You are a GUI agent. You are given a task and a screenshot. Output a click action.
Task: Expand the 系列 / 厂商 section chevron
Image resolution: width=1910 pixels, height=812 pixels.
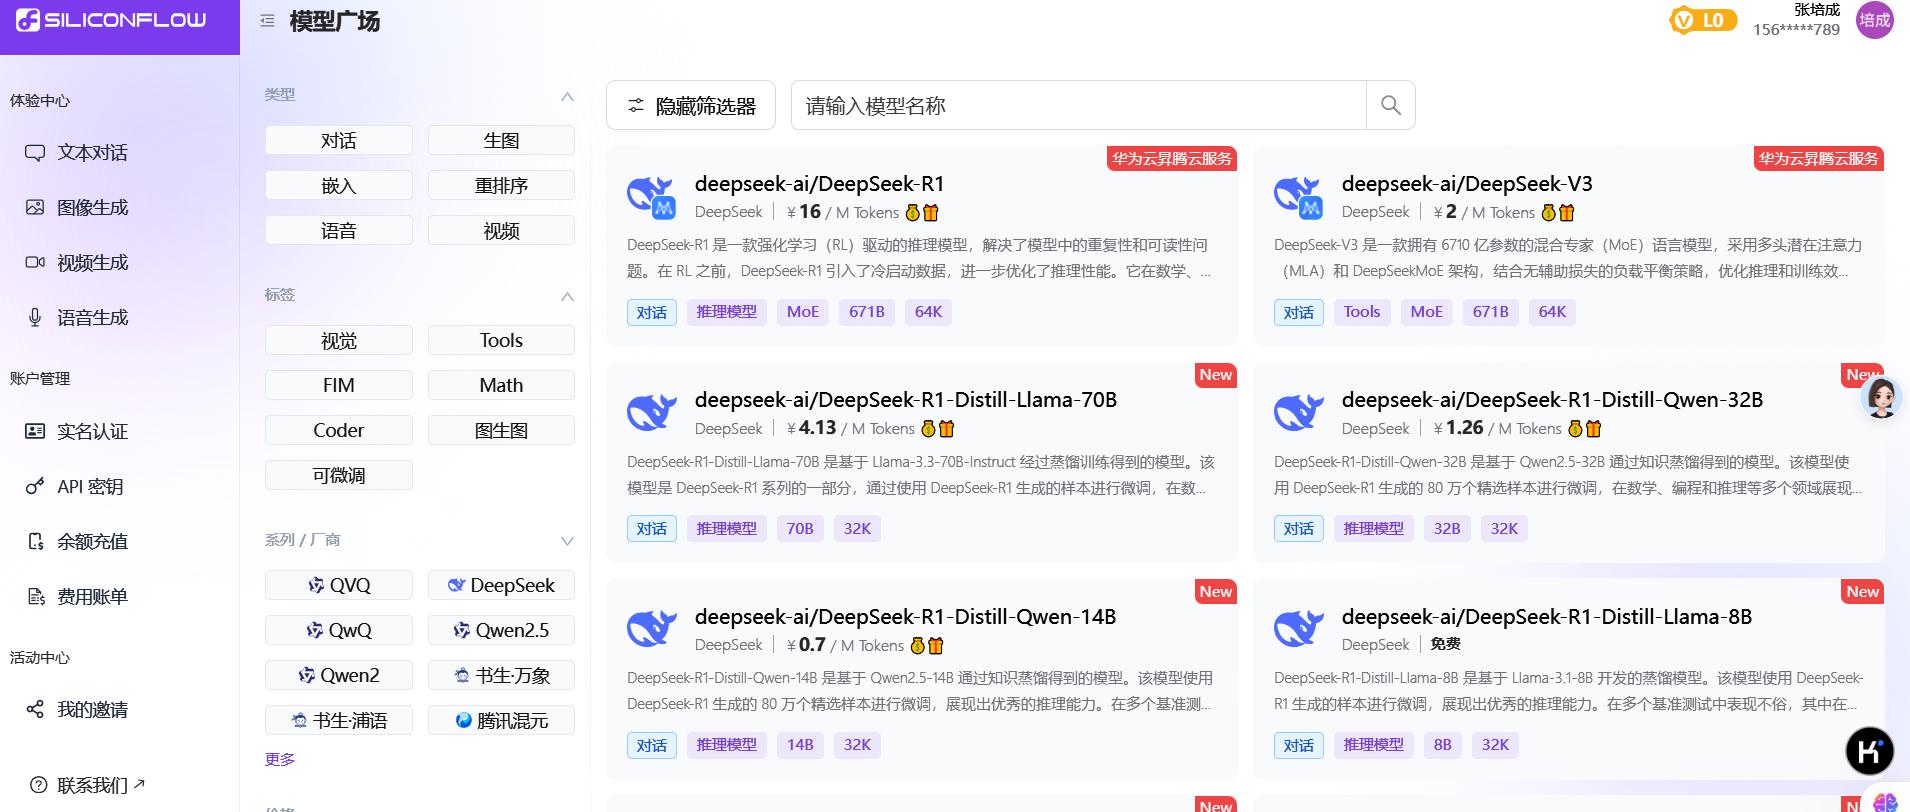pyautogui.click(x=567, y=541)
